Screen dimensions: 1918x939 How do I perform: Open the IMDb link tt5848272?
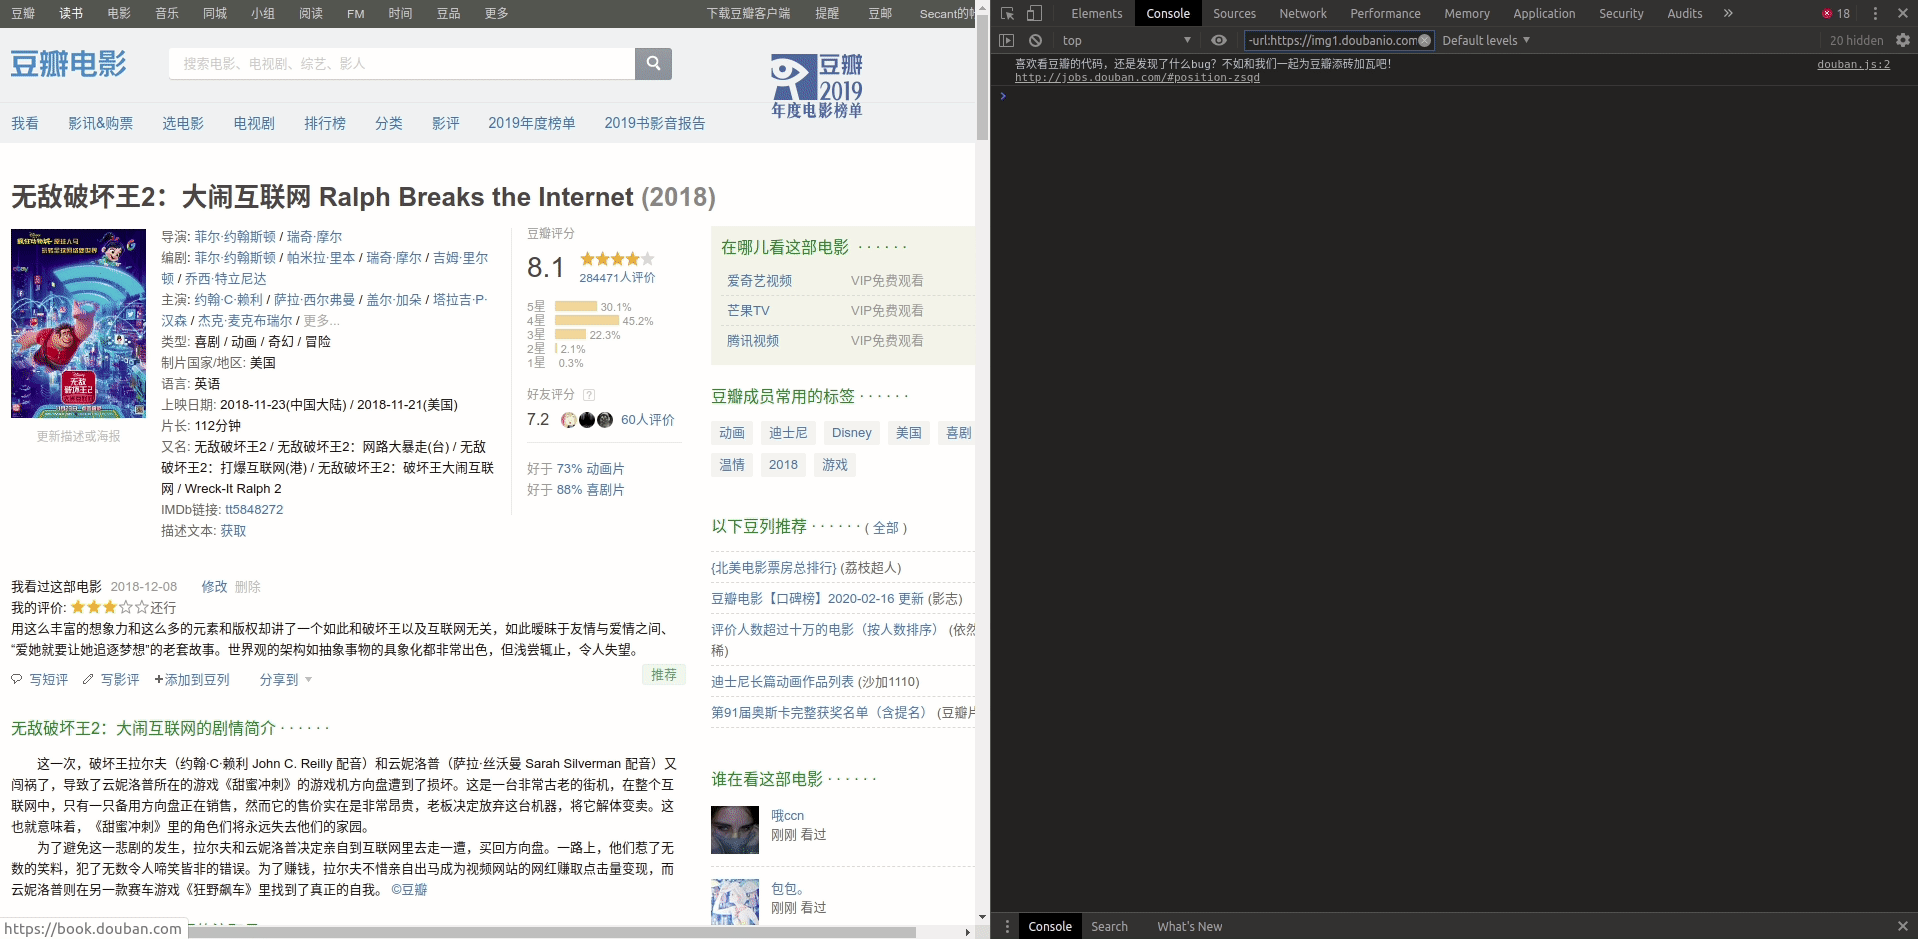[254, 509]
